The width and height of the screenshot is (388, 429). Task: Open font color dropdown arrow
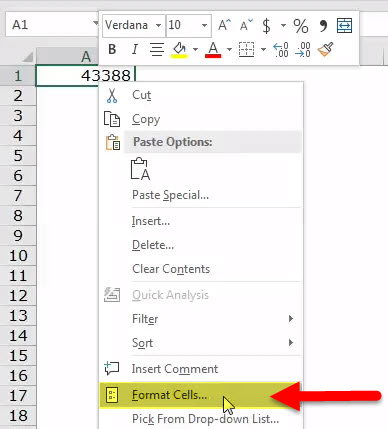tap(229, 50)
